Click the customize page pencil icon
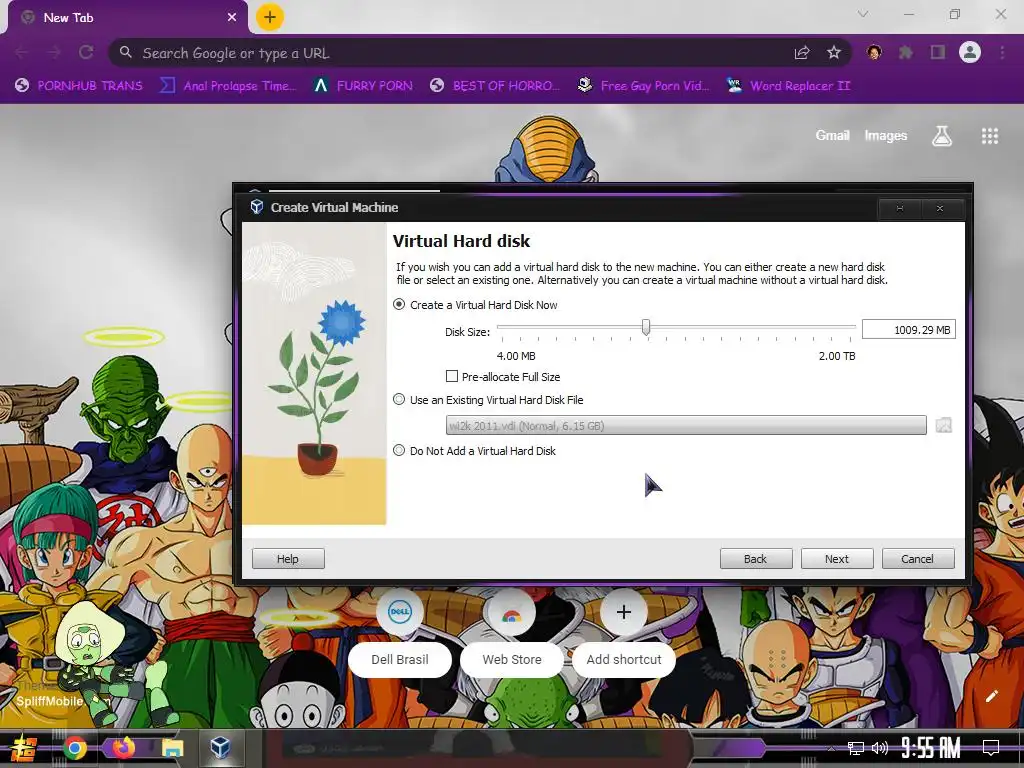The height and width of the screenshot is (768, 1024). [x=991, y=696]
